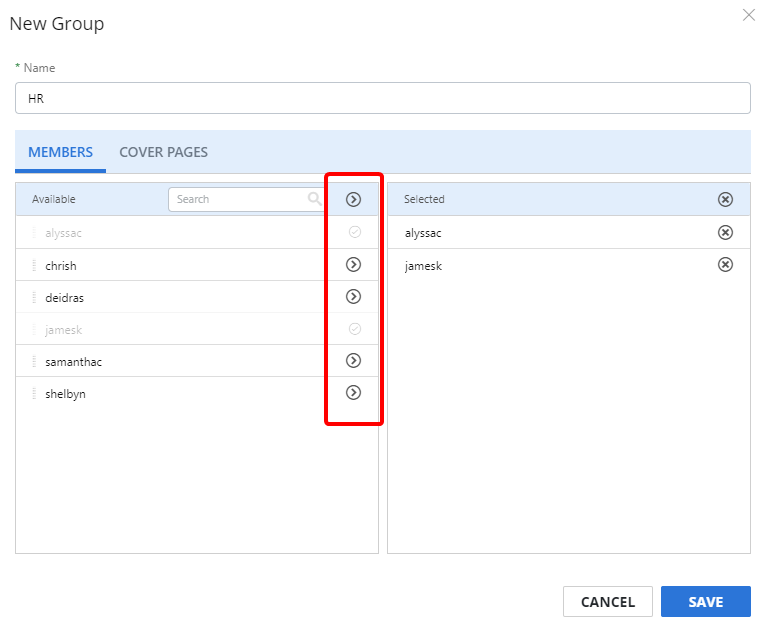This screenshot has width=768, height=623.
Task: Close the New Group dialog
Action: pos(748,15)
